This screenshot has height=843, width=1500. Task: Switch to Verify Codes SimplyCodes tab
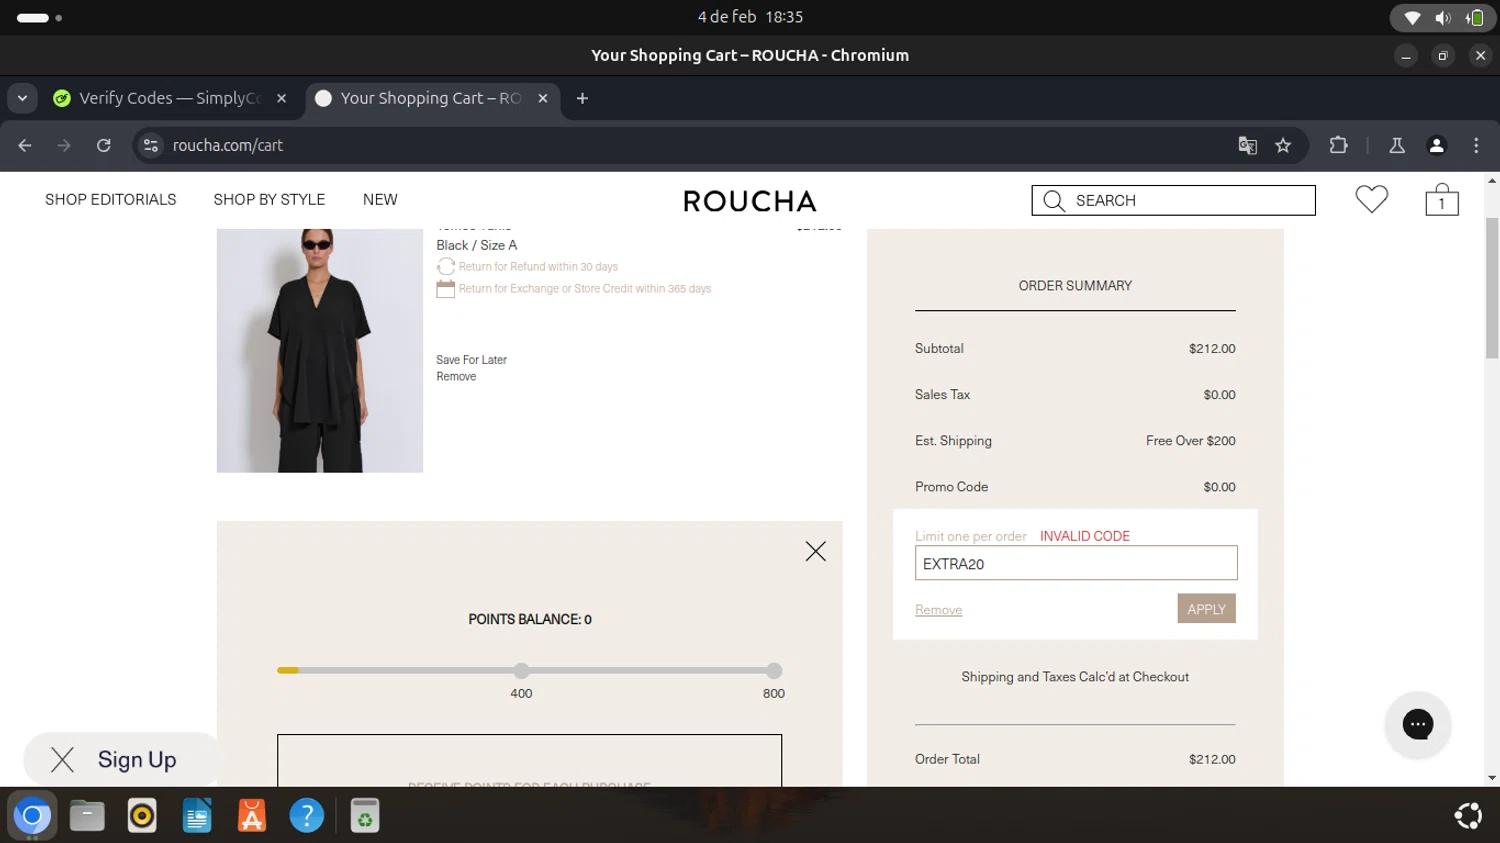coord(170,98)
